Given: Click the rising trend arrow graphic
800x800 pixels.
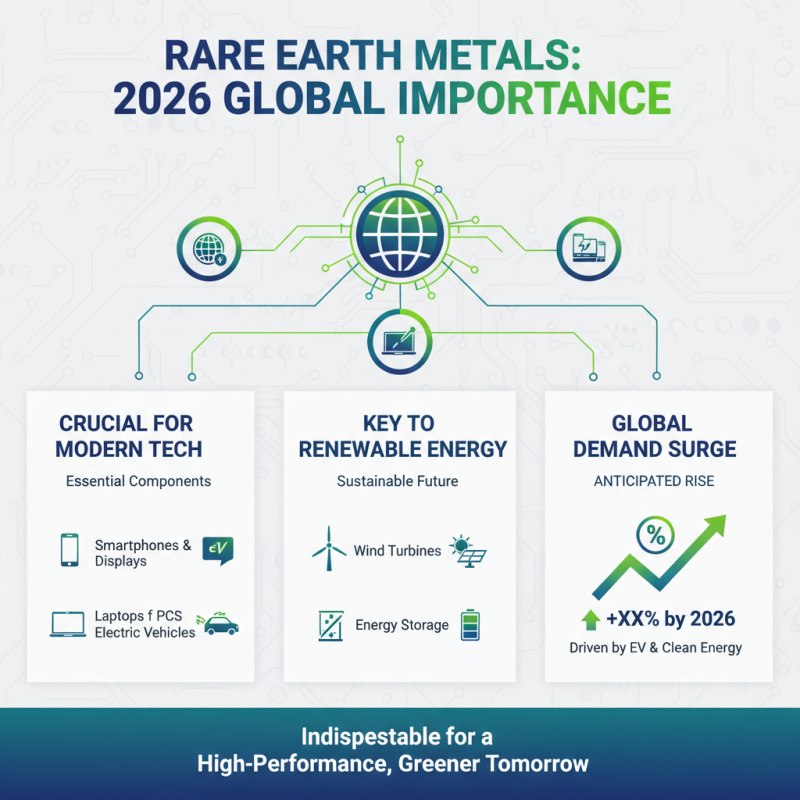Looking at the screenshot, I should pyautogui.click(x=659, y=557).
